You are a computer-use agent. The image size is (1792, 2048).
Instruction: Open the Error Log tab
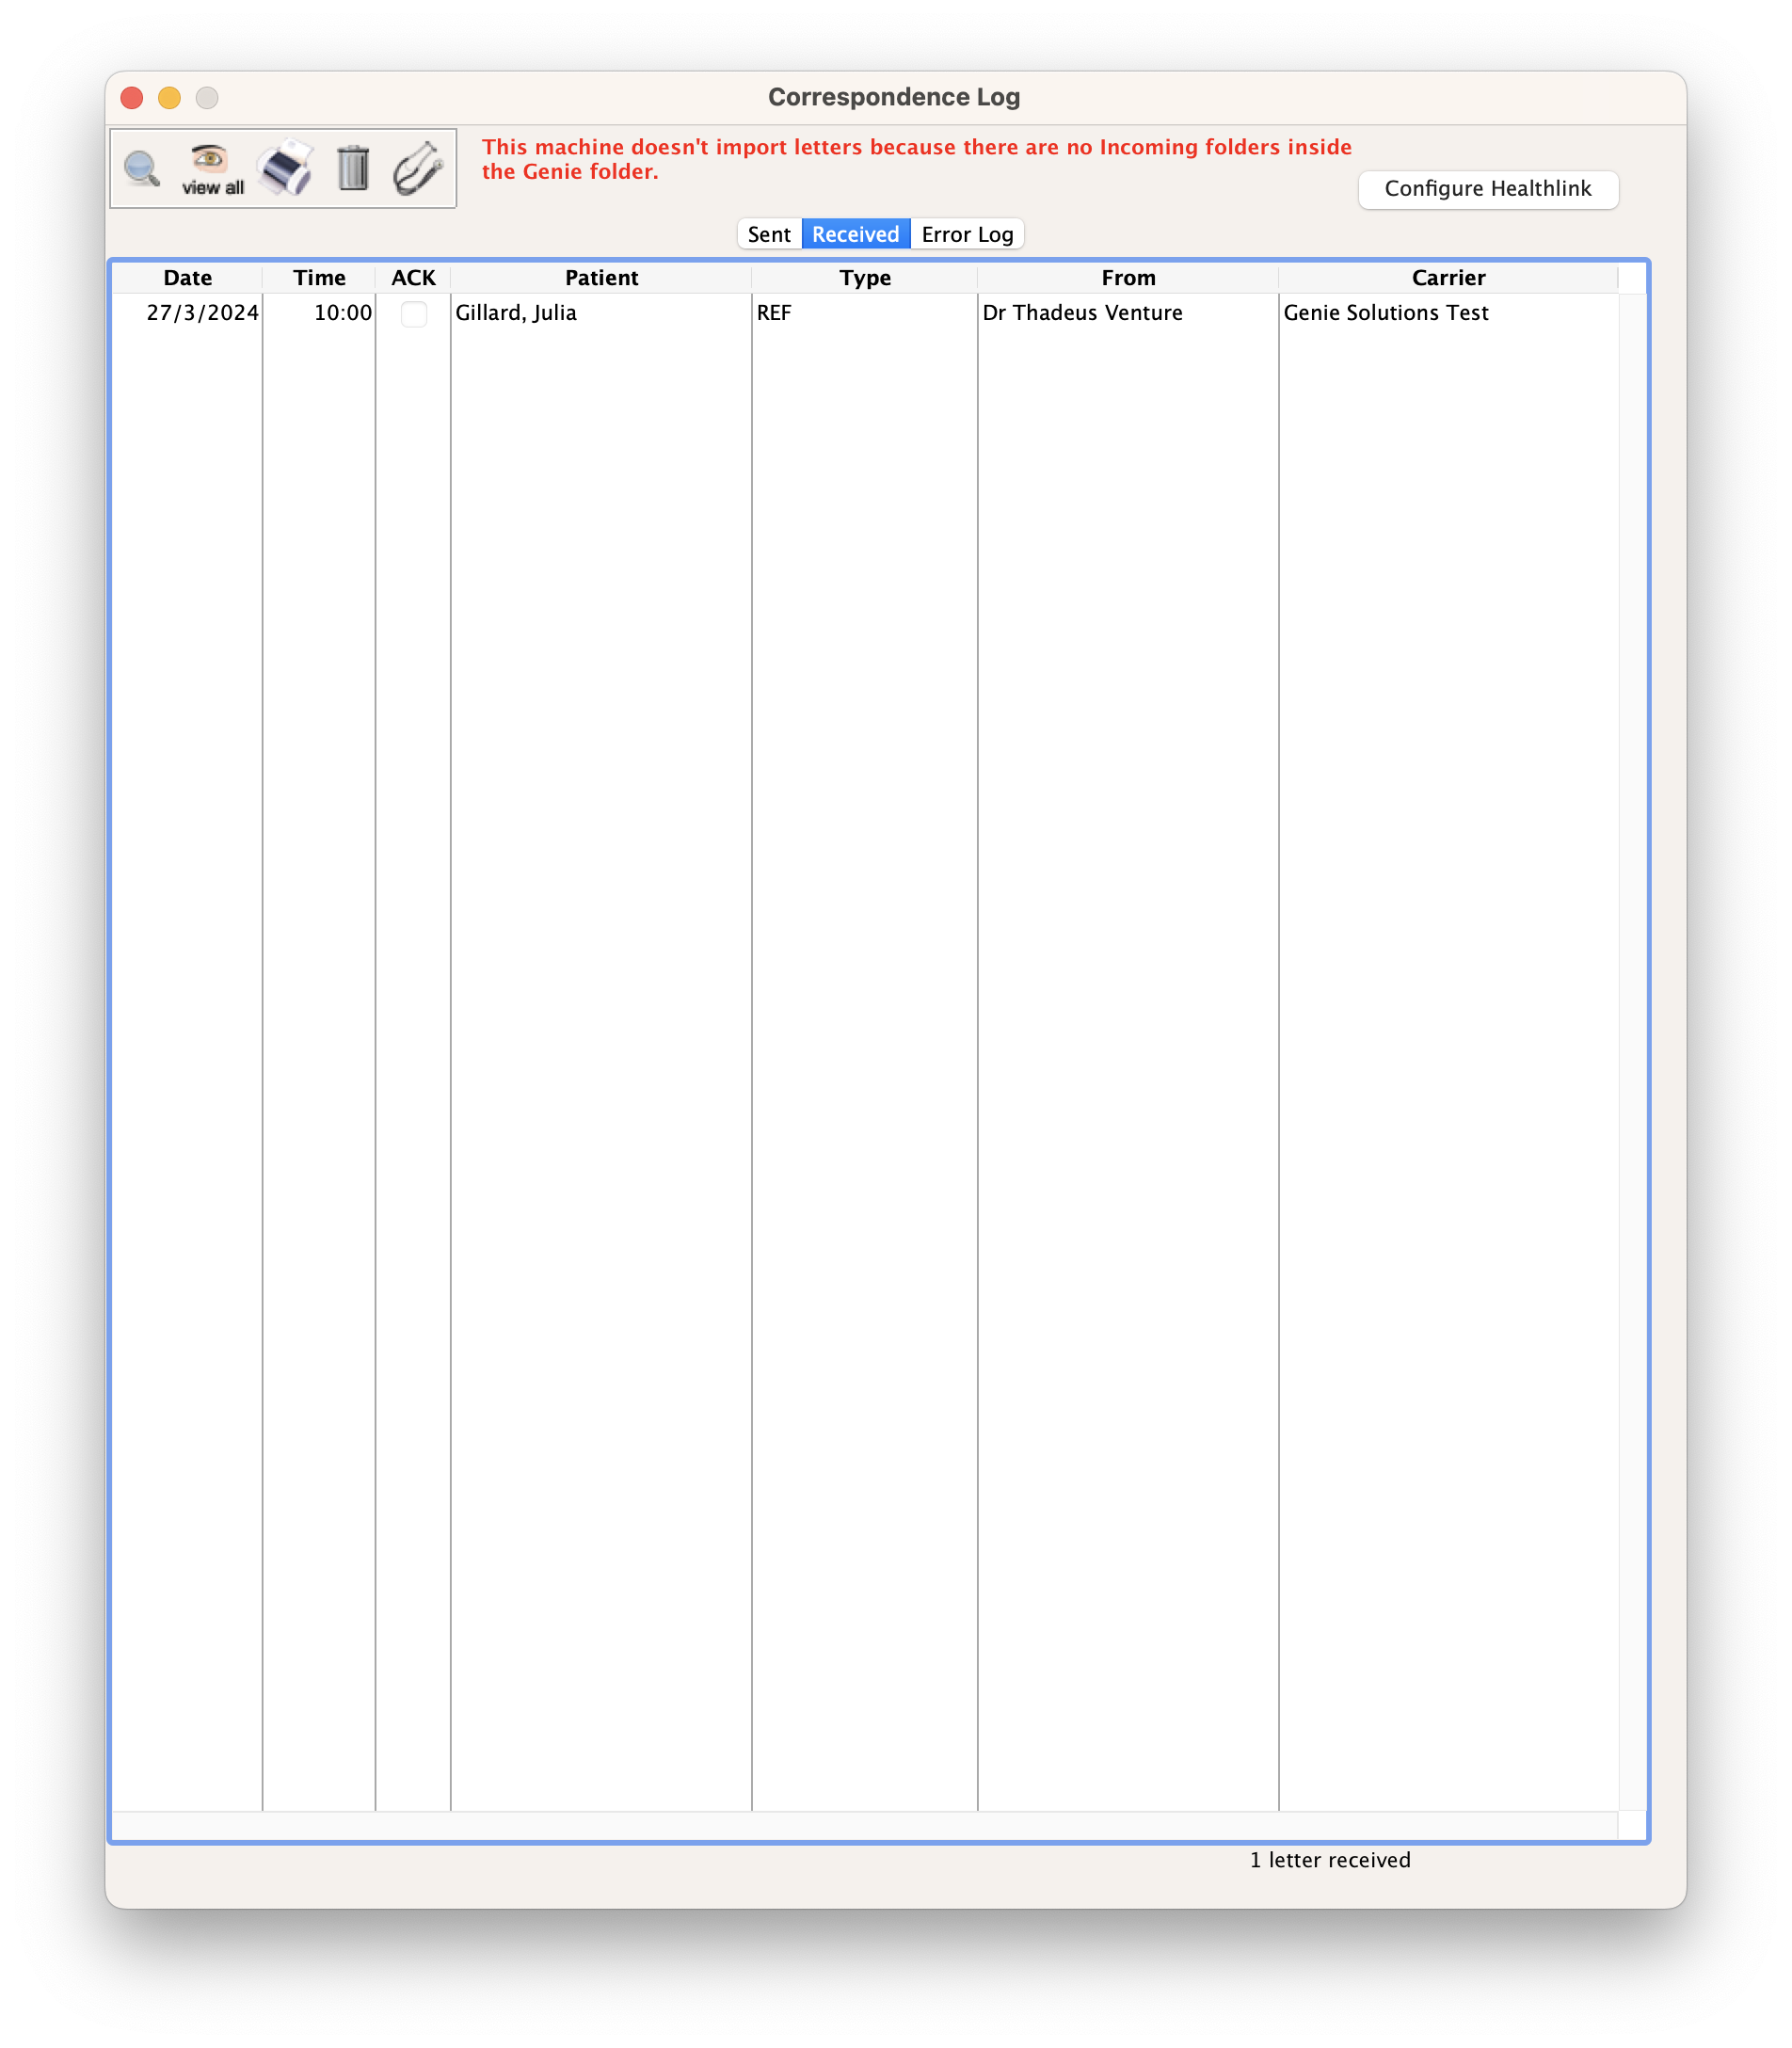(965, 233)
